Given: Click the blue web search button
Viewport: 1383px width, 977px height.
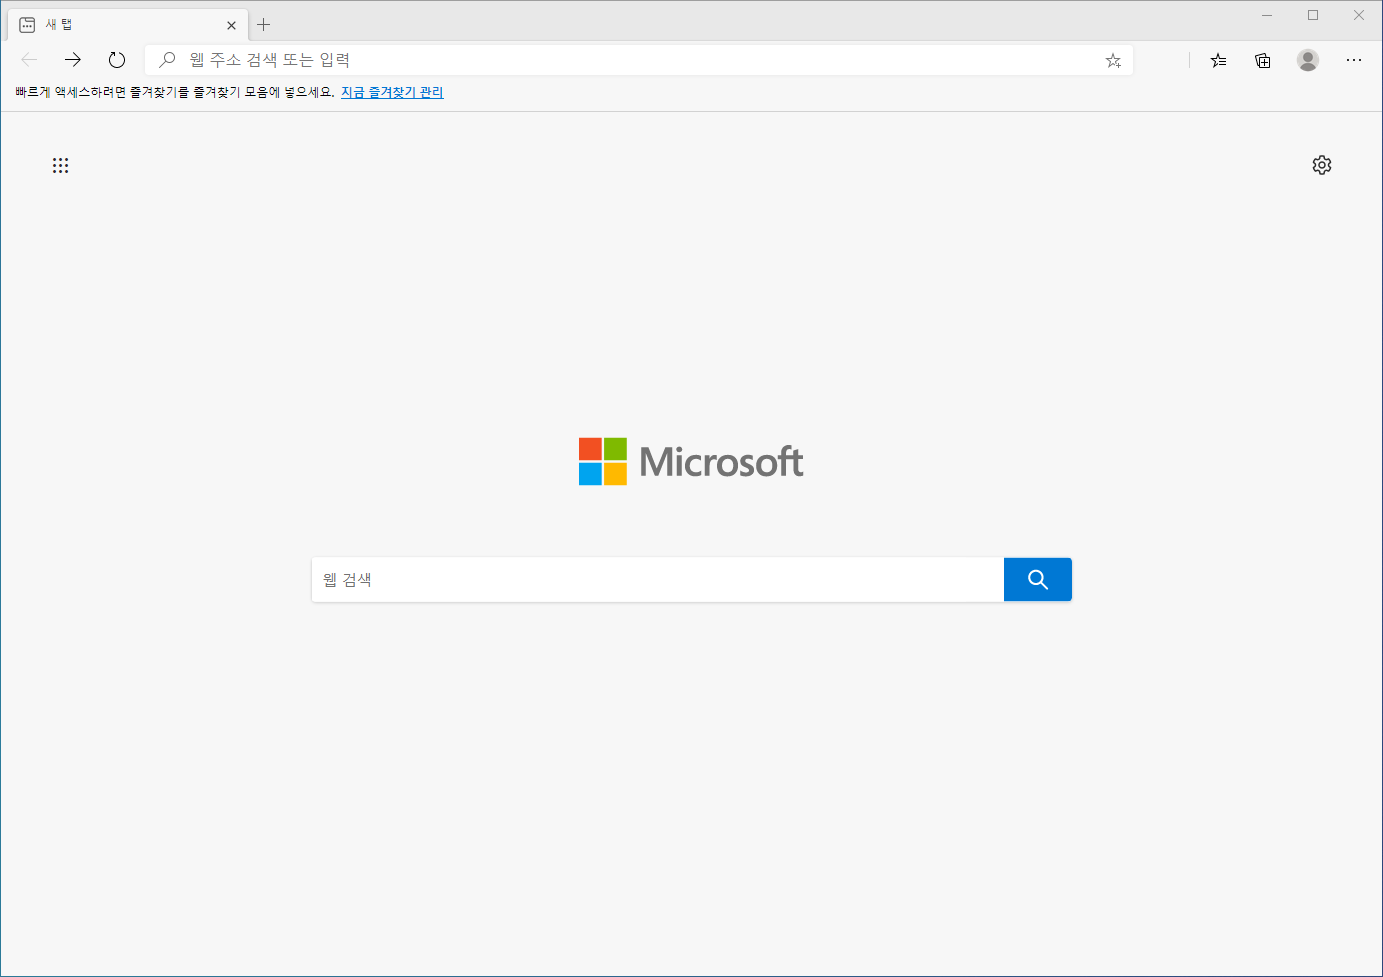Looking at the screenshot, I should (1038, 580).
